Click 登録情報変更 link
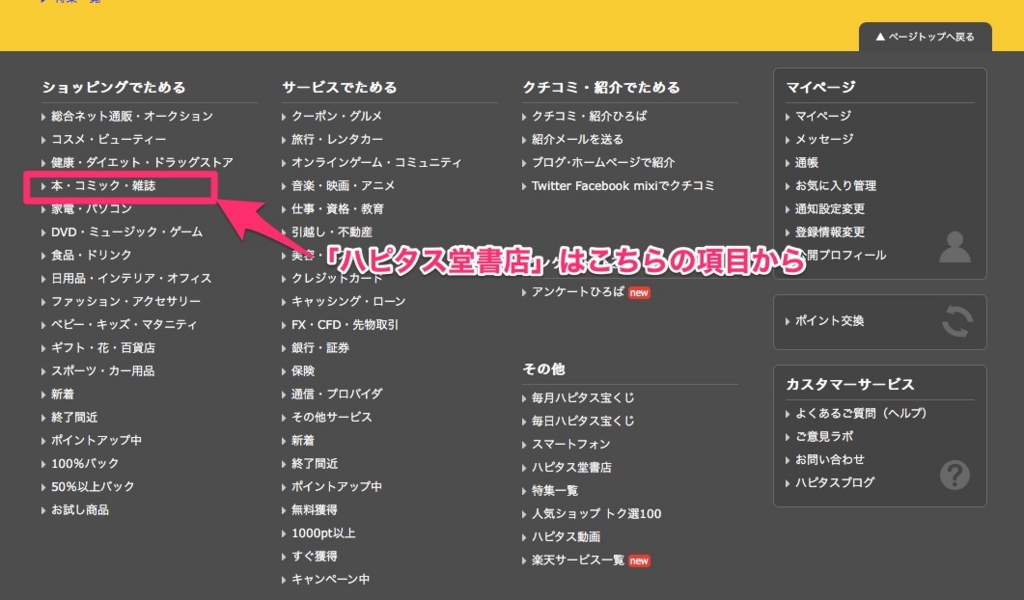 829,232
